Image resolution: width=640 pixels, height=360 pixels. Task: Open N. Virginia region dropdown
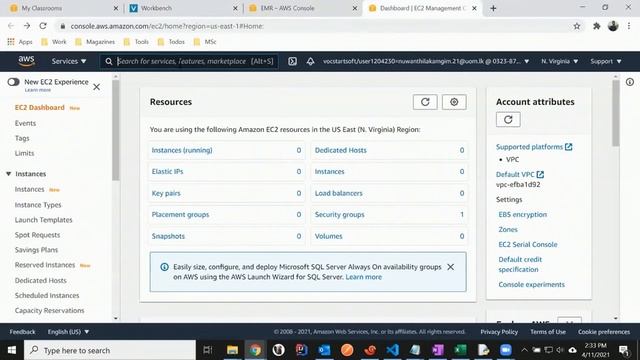point(559,61)
